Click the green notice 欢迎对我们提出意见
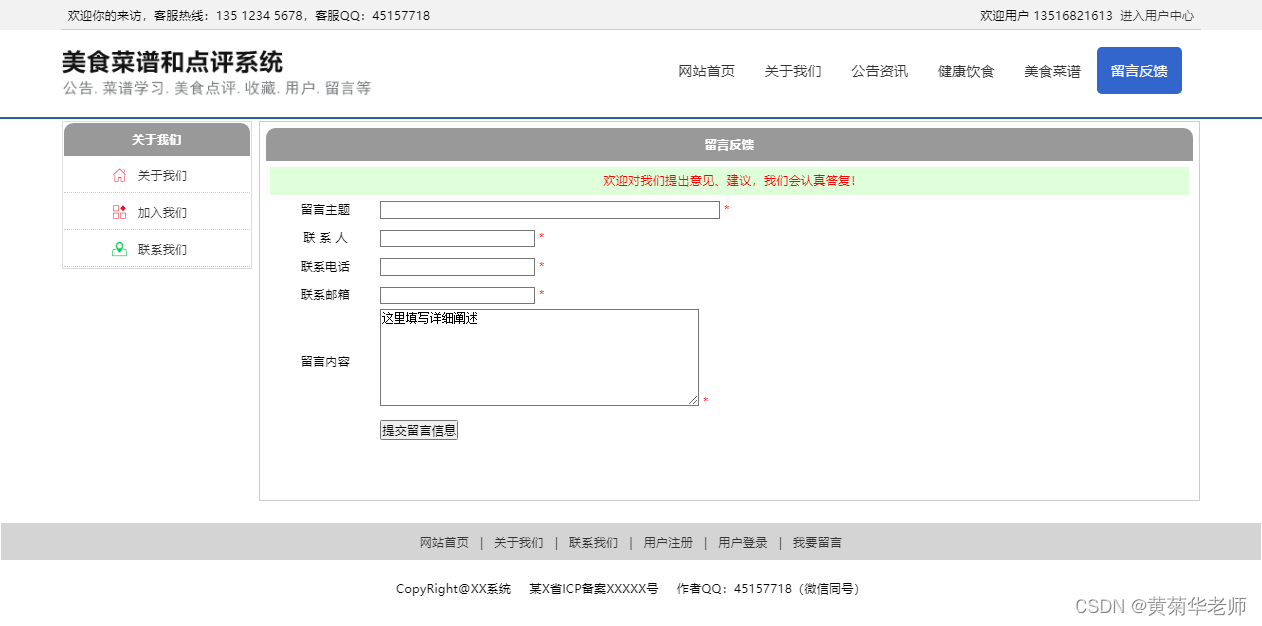1262x626 pixels. pyautogui.click(x=729, y=181)
